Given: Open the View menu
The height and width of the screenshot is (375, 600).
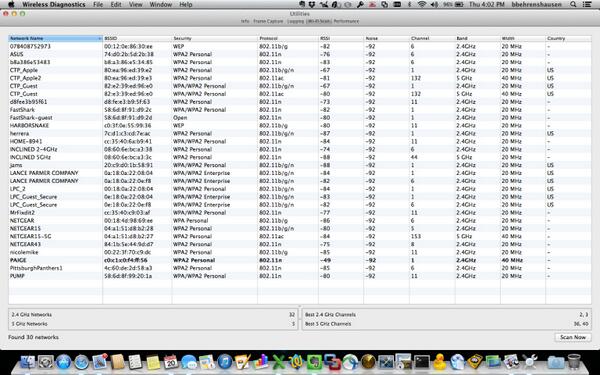Looking at the screenshot, I should [x=135, y=5].
